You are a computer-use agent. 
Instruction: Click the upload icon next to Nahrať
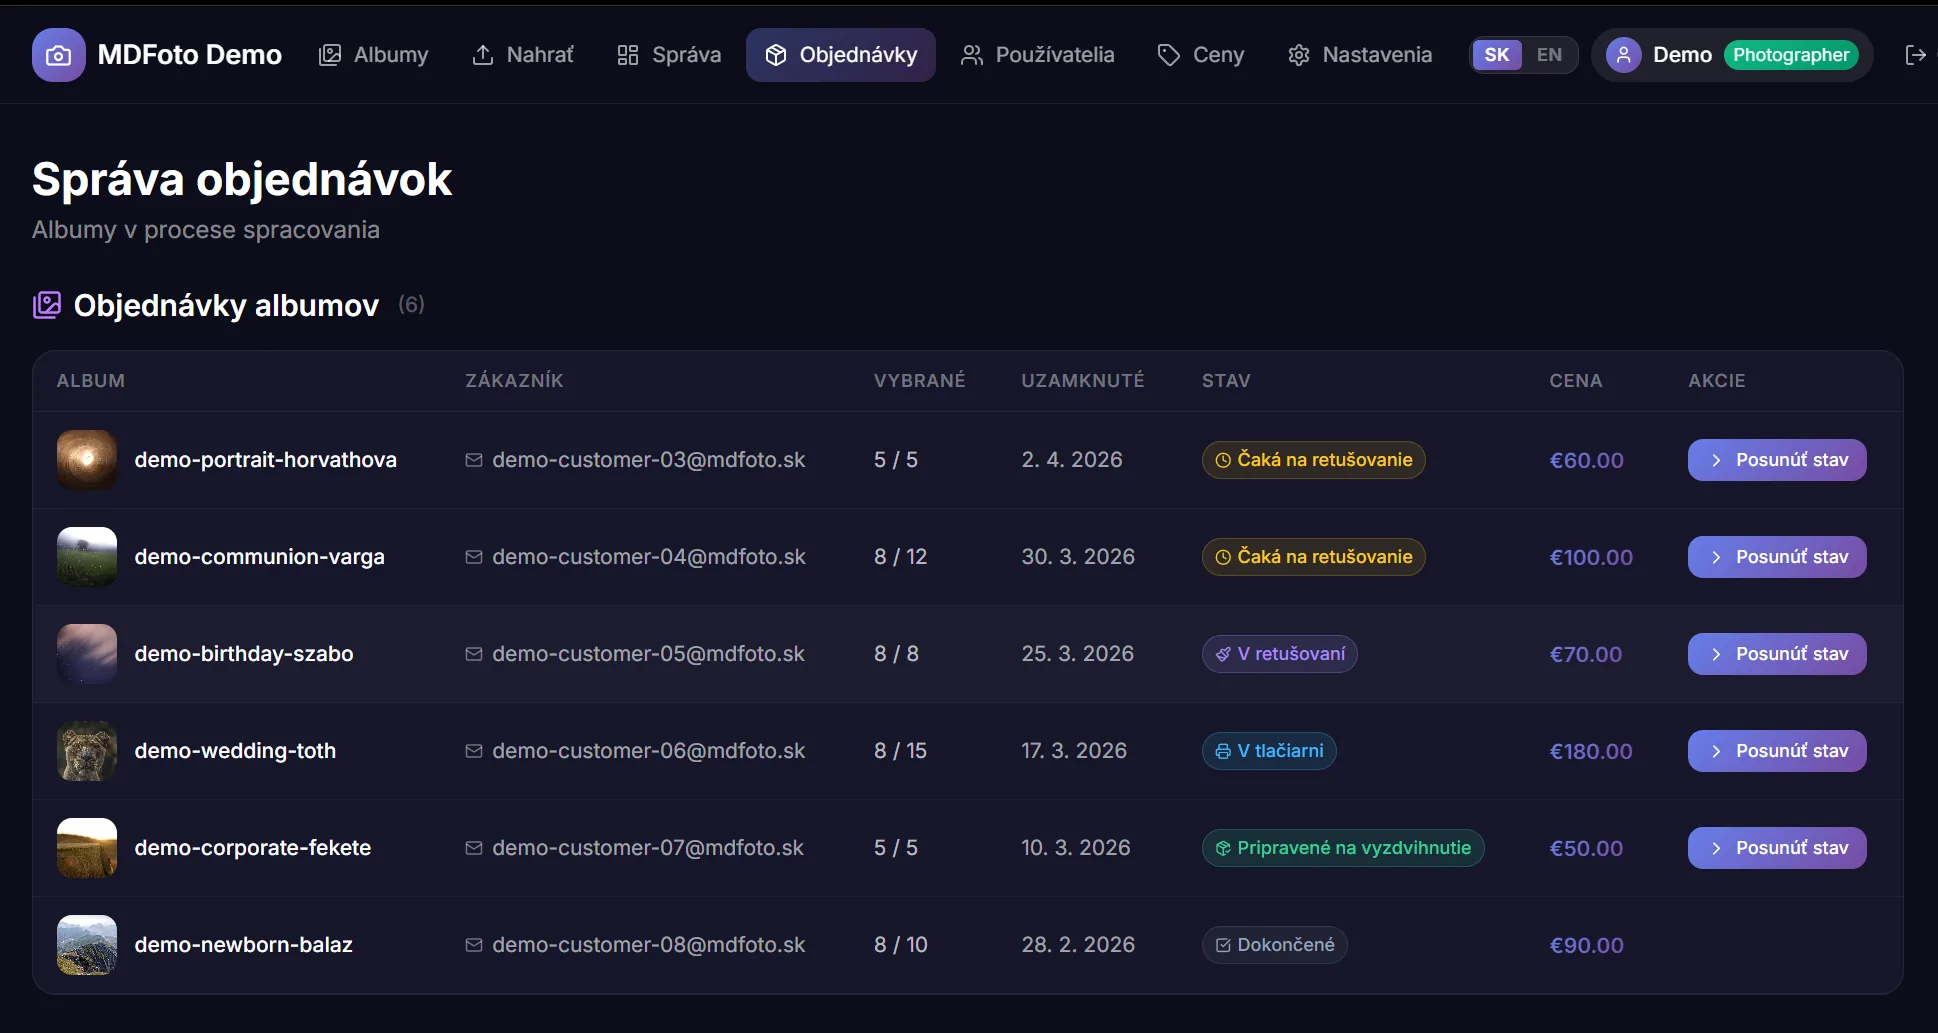484,55
